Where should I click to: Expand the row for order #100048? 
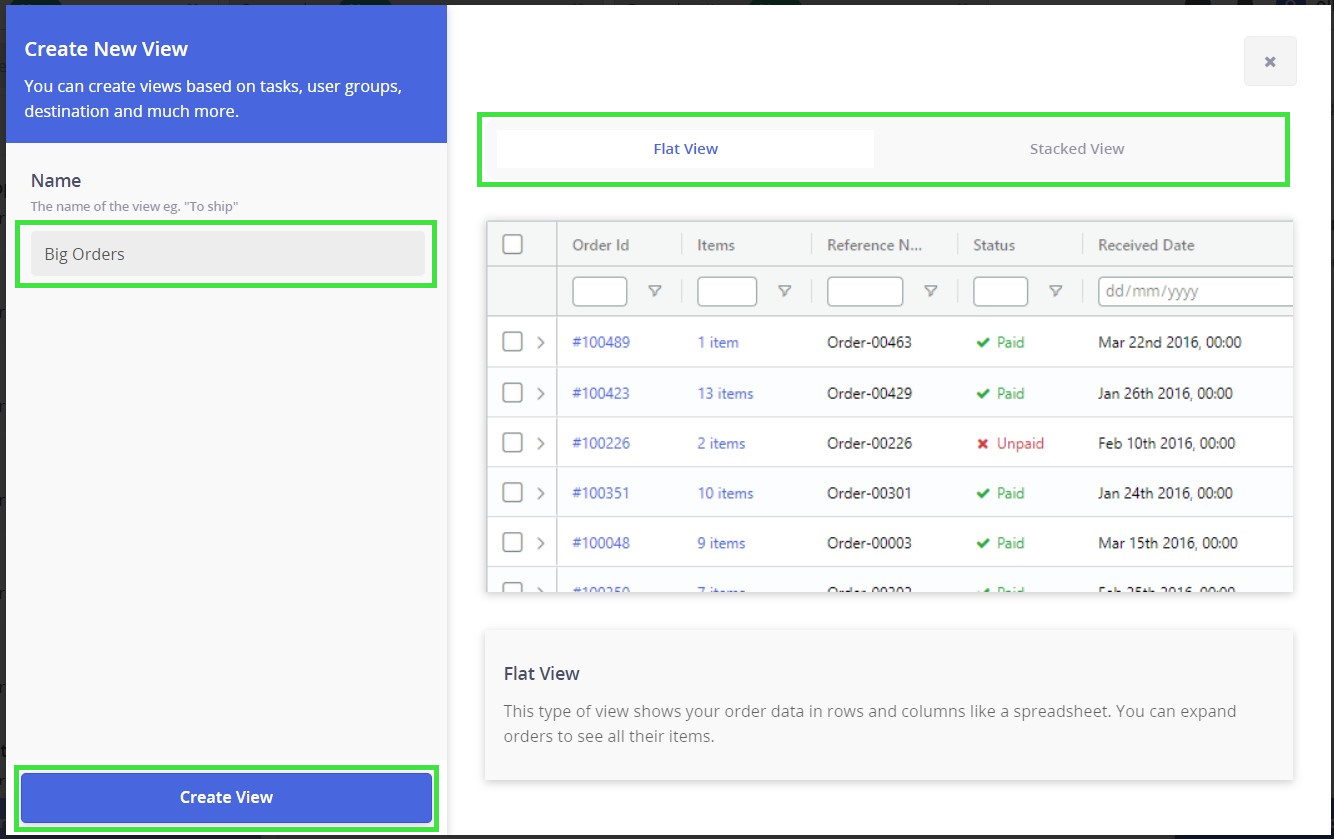pos(541,543)
